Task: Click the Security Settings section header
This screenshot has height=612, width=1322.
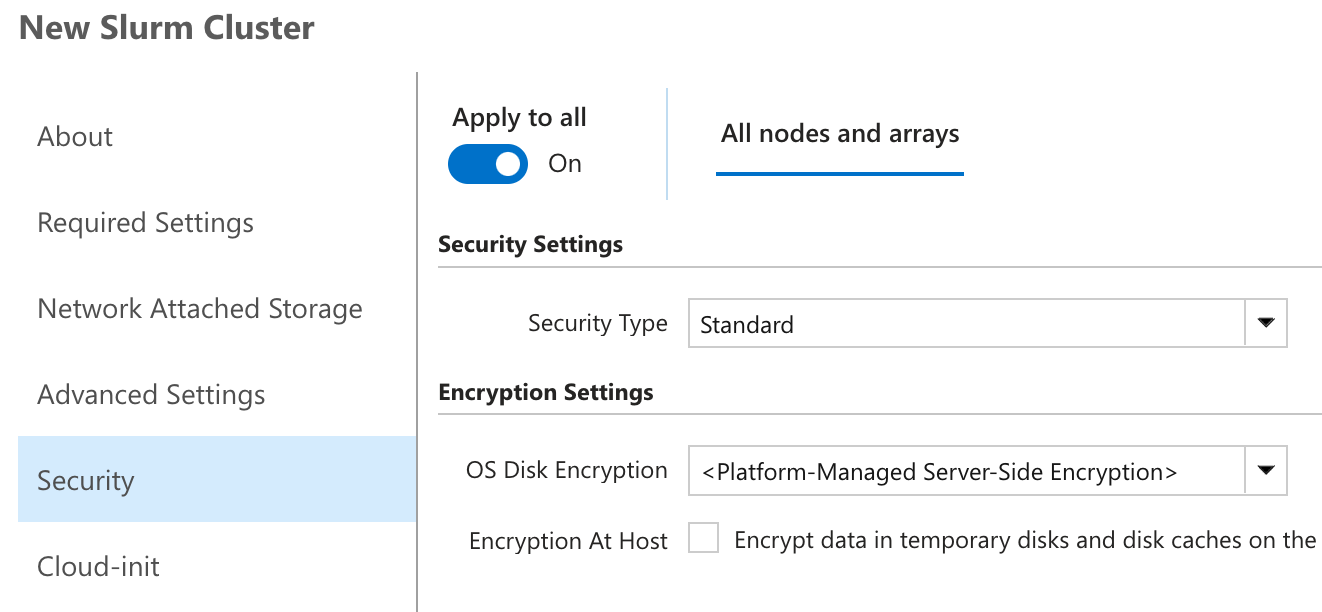Action: (x=530, y=244)
